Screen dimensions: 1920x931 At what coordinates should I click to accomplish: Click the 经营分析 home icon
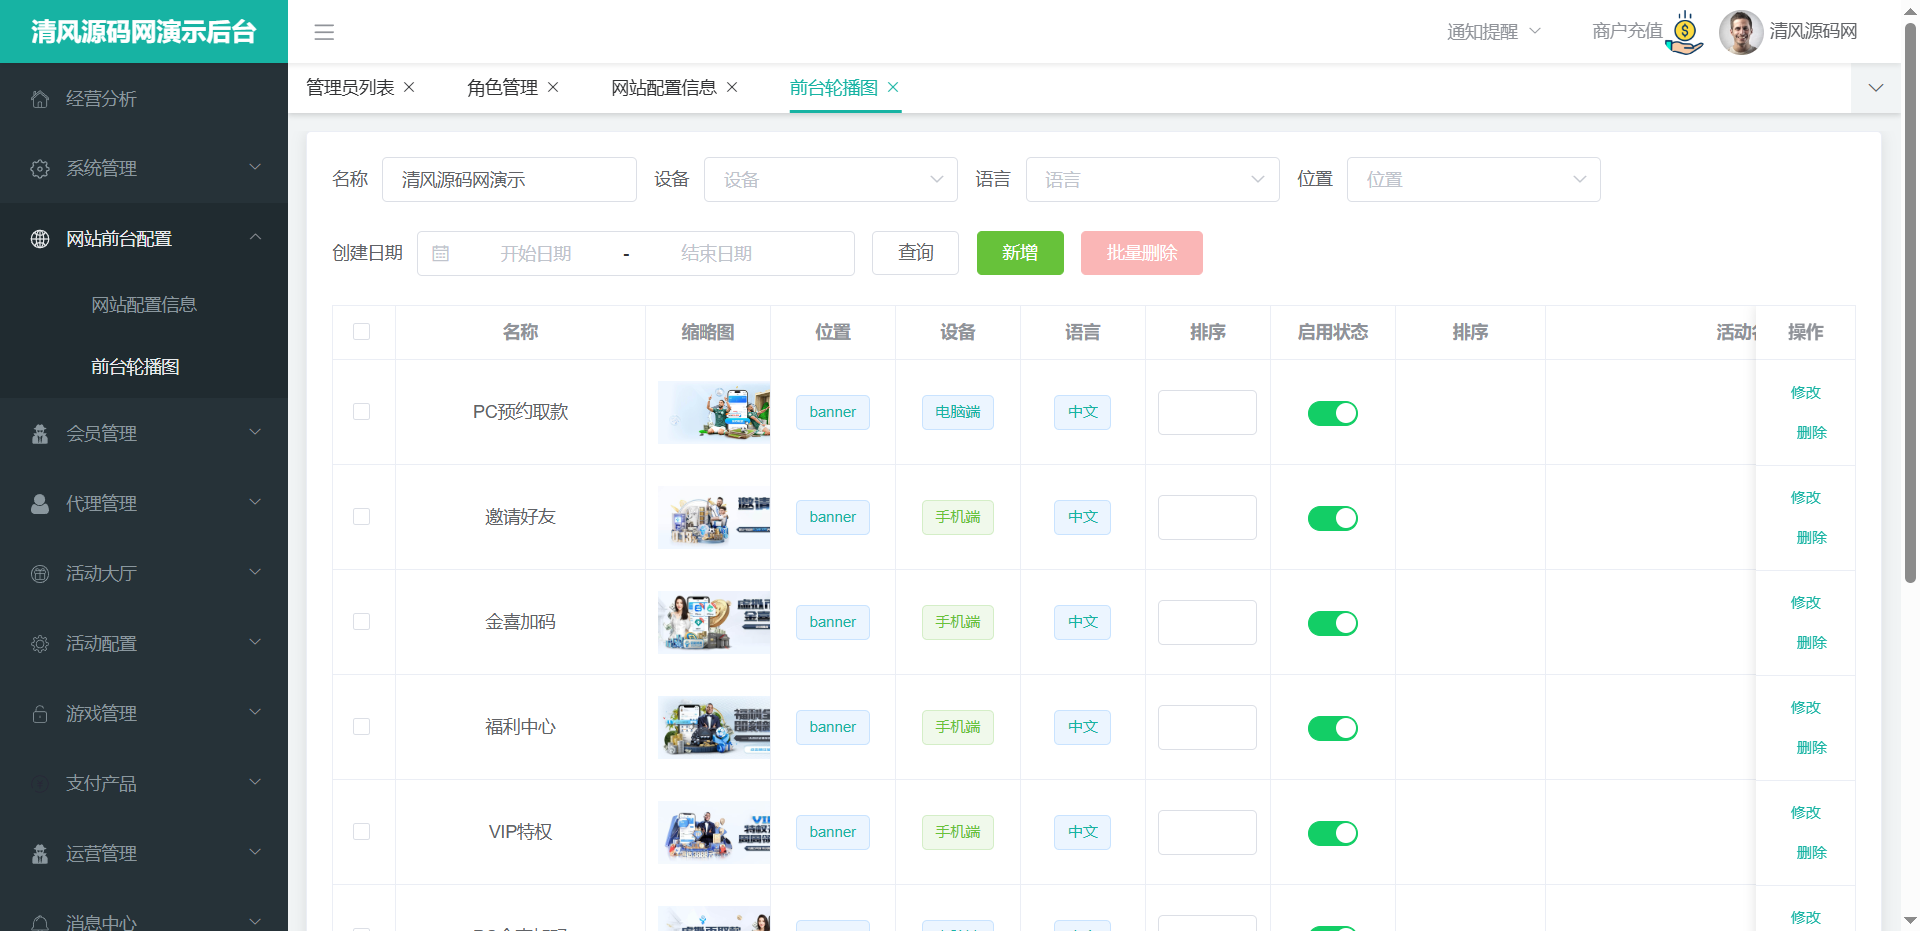point(40,99)
